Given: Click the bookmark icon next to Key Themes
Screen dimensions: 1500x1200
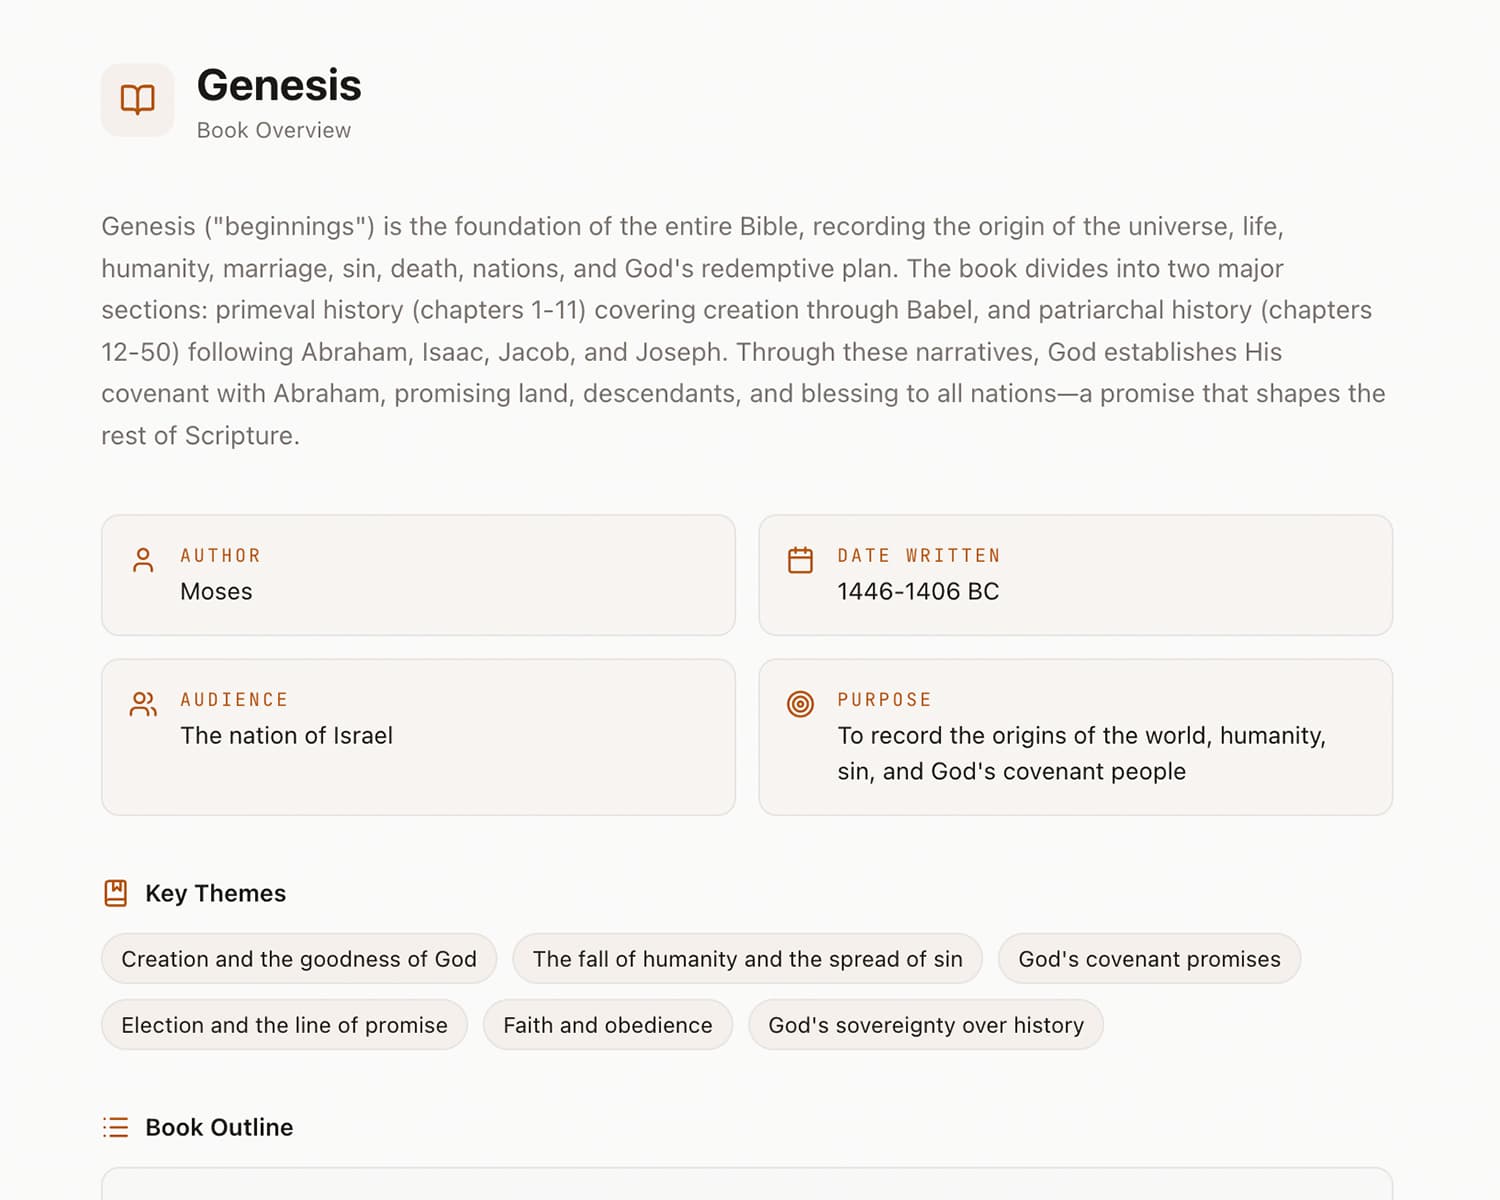Looking at the screenshot, I should [115, 892].
